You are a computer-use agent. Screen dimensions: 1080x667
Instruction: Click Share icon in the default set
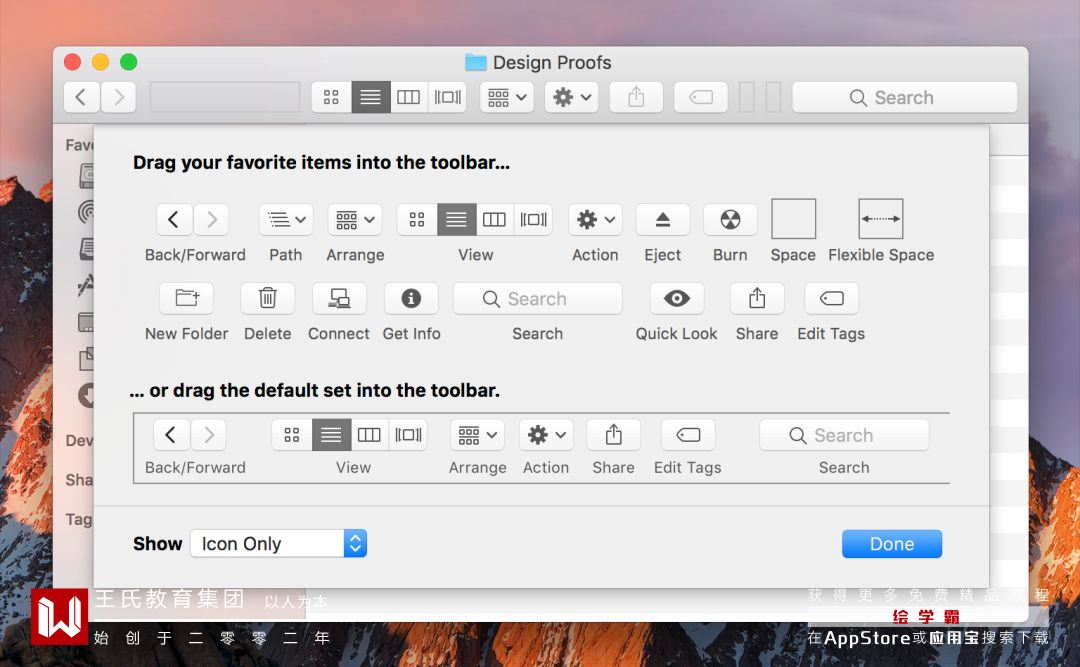(614, 435)
